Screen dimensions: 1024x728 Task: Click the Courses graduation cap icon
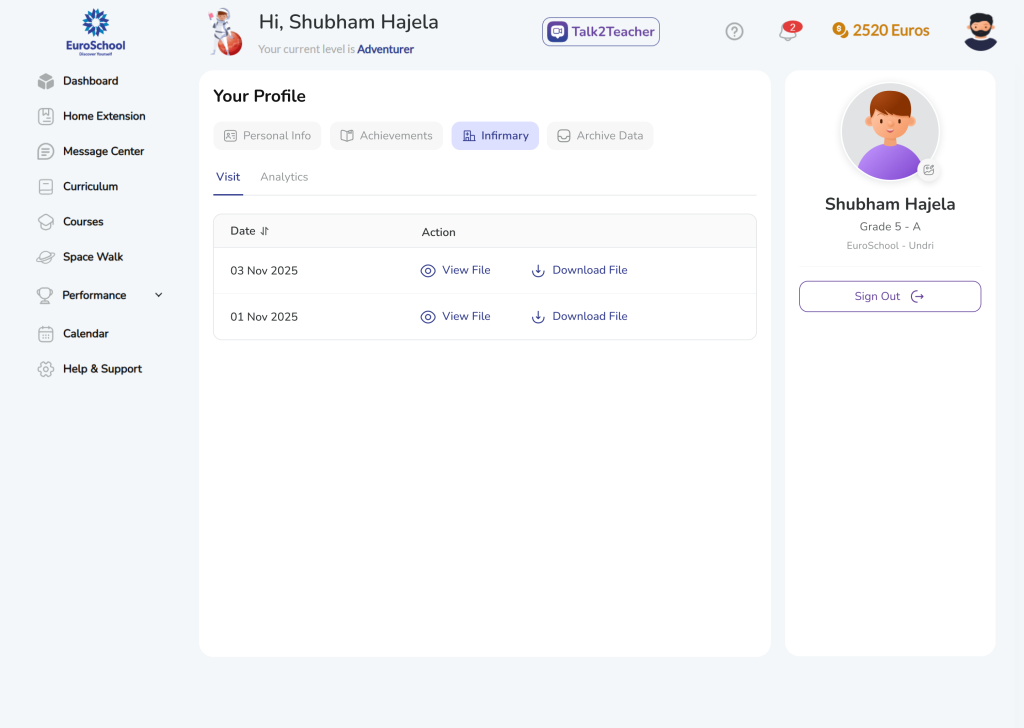pyautogui.click(x=45, y=222)
